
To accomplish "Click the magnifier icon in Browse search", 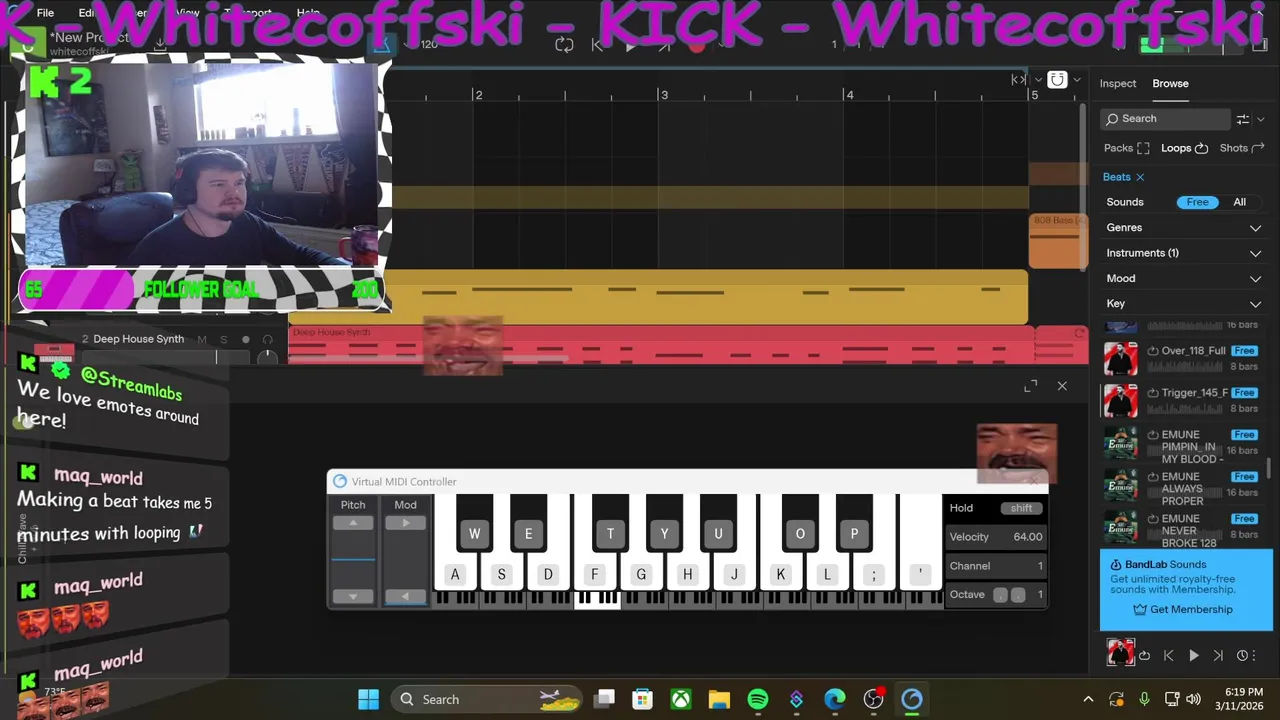I will 1112,119.
